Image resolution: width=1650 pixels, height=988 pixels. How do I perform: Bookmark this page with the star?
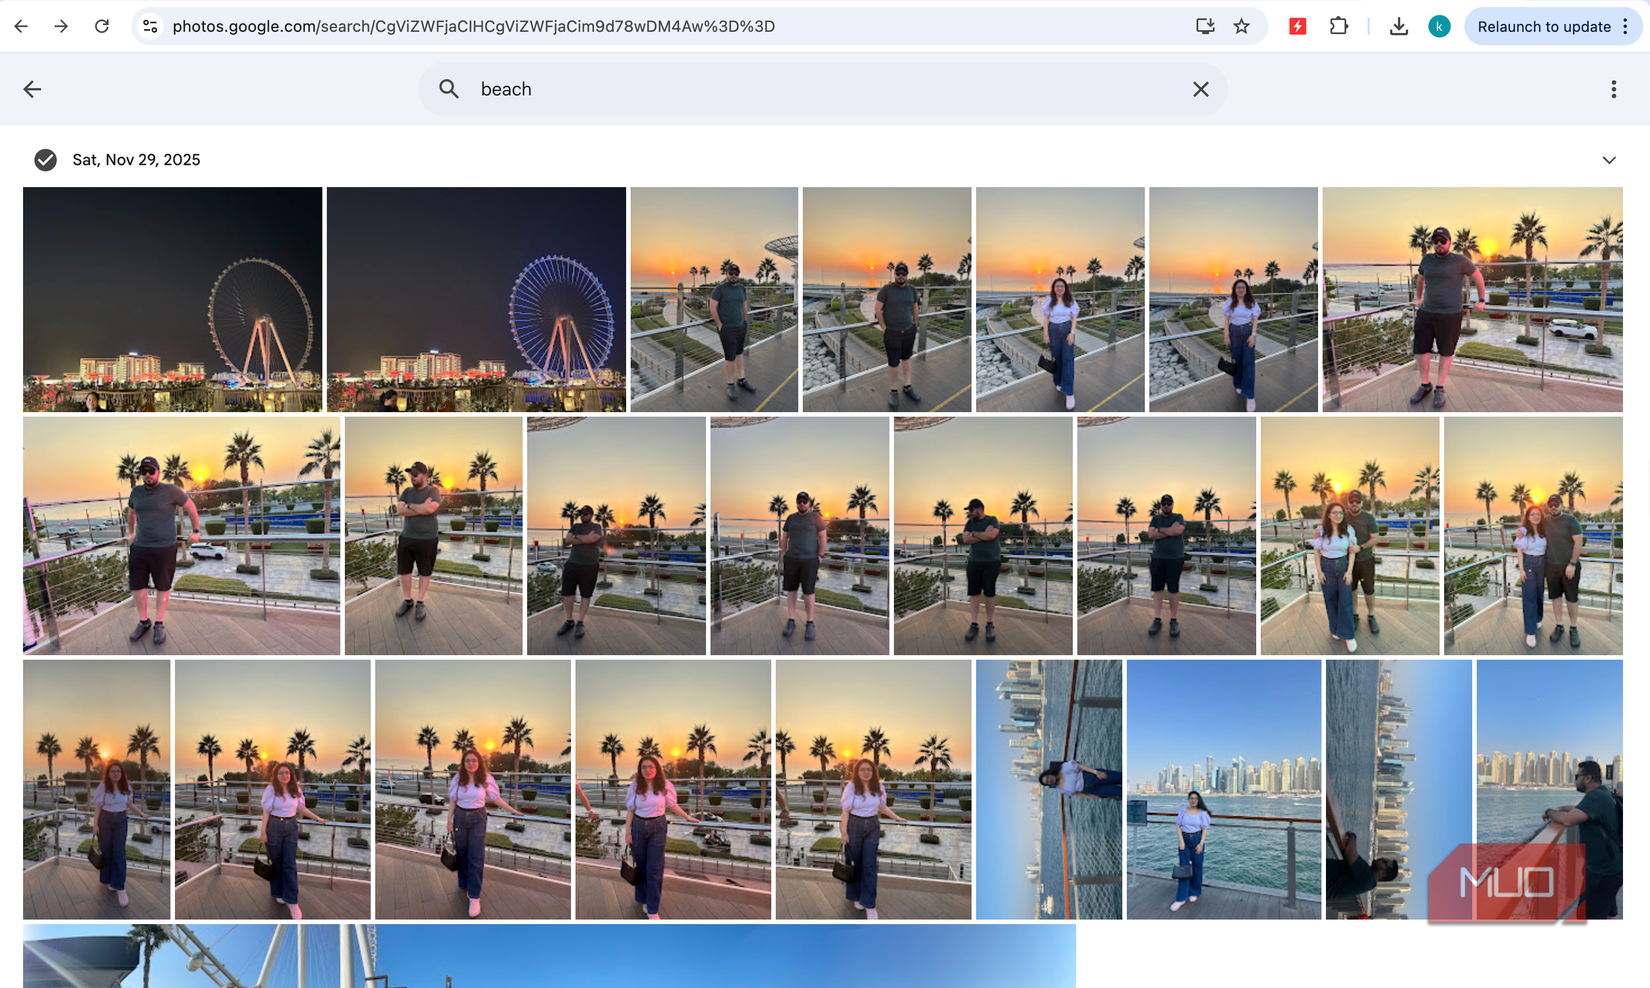click(1242, 26)
